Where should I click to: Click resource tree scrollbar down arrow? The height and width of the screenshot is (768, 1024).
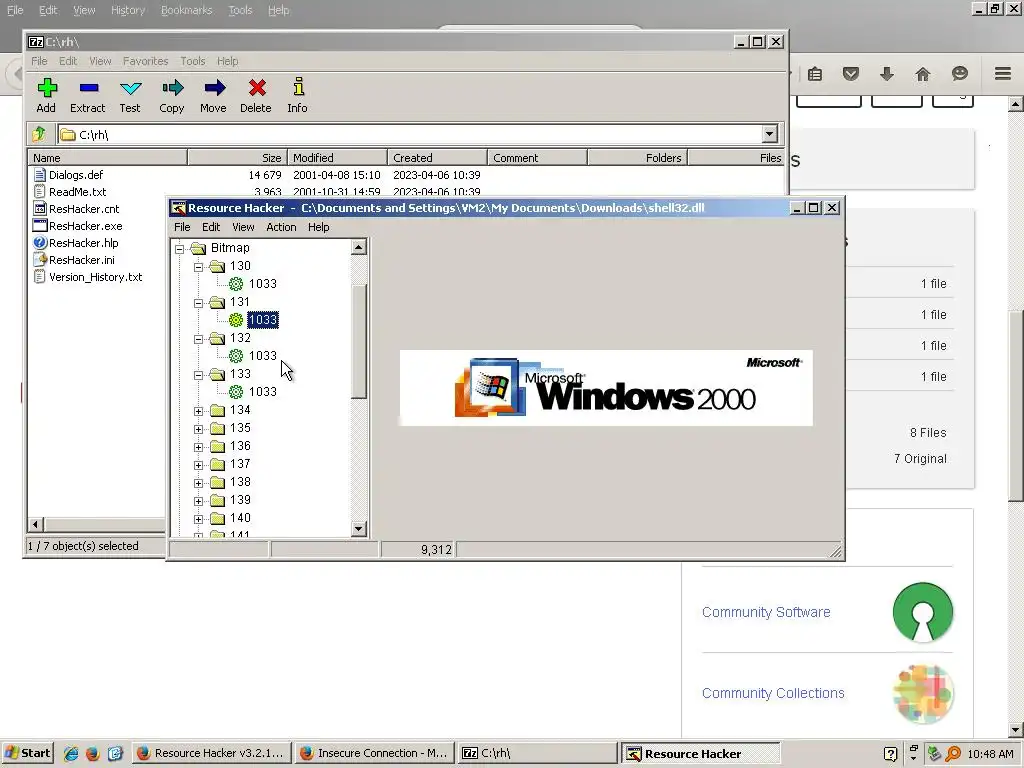[359, 528]
